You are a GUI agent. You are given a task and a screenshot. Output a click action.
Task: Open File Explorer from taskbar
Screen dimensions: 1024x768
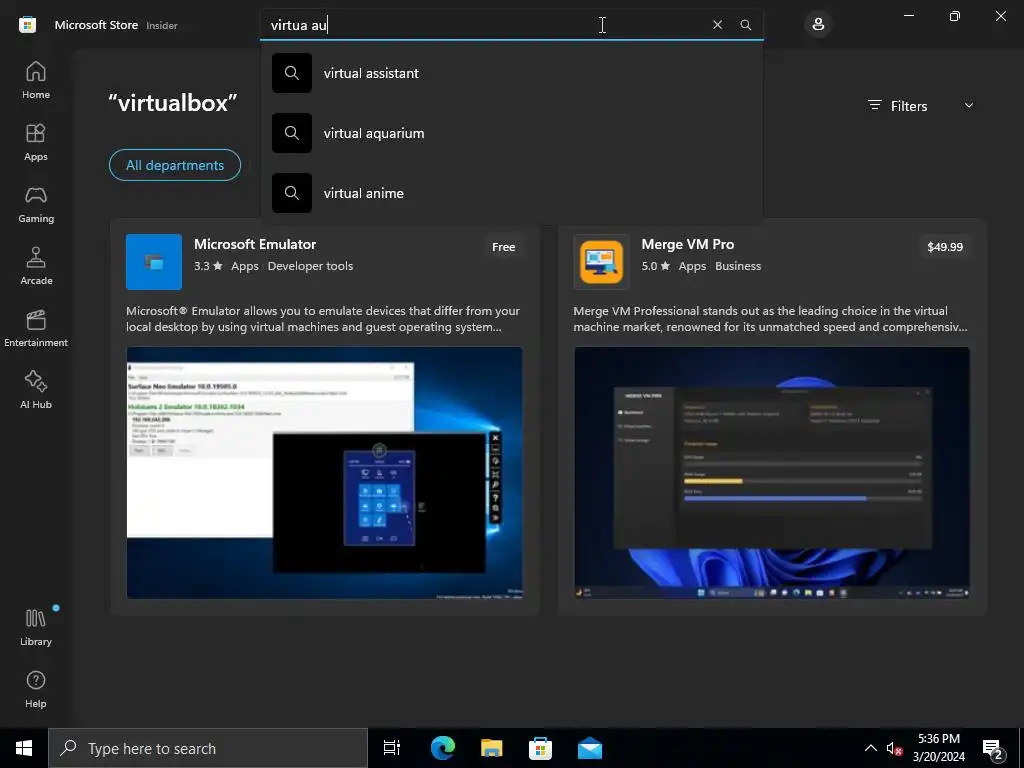click(491, 748)
